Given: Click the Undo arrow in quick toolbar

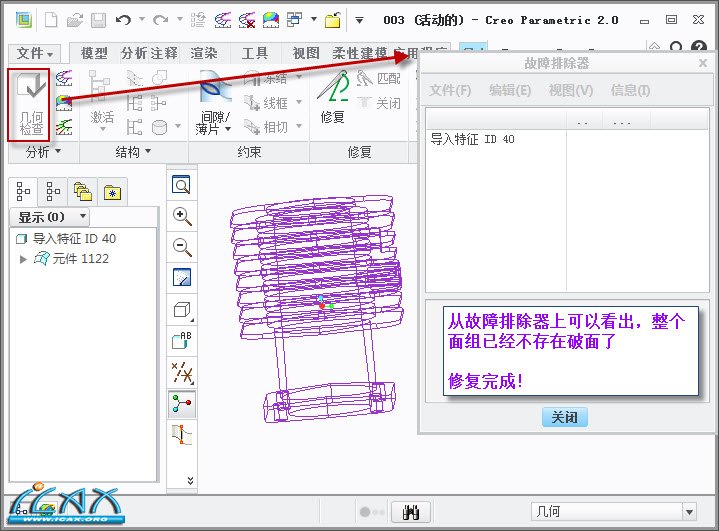Looking at the screenshot, I should point(123,20).
